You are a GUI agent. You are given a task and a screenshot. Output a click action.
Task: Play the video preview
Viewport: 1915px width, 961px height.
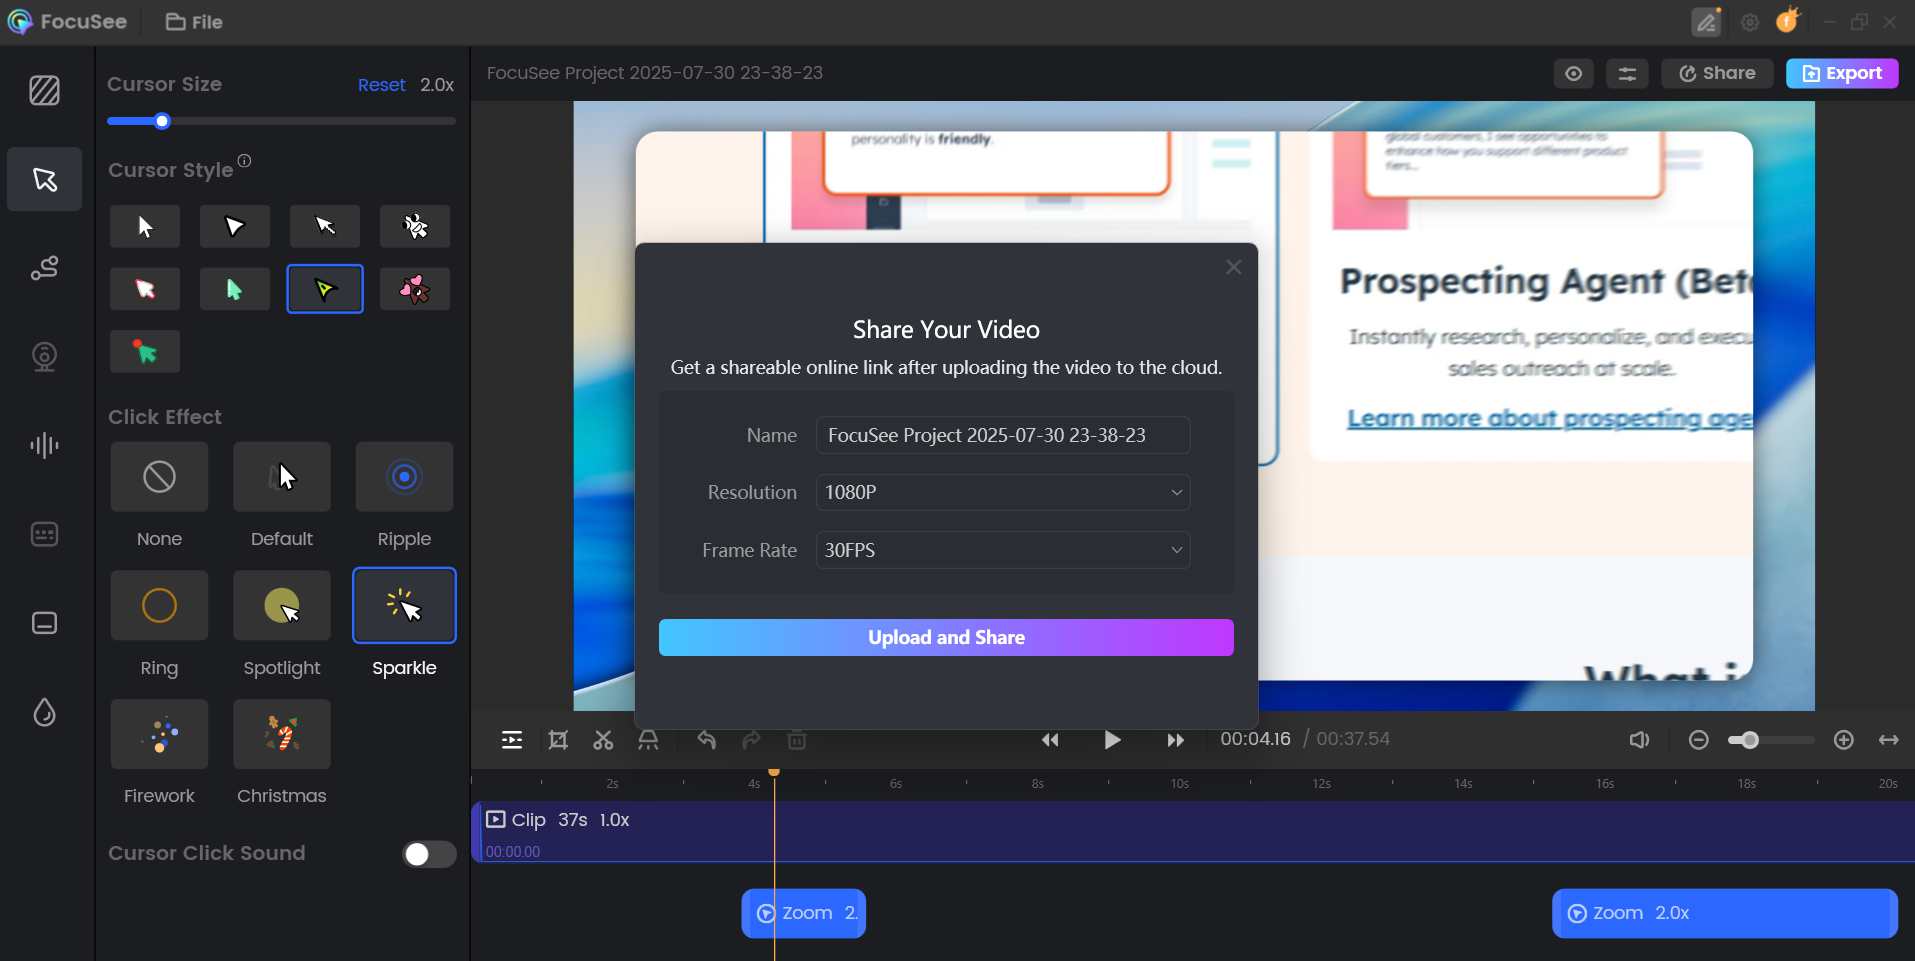1112,740
